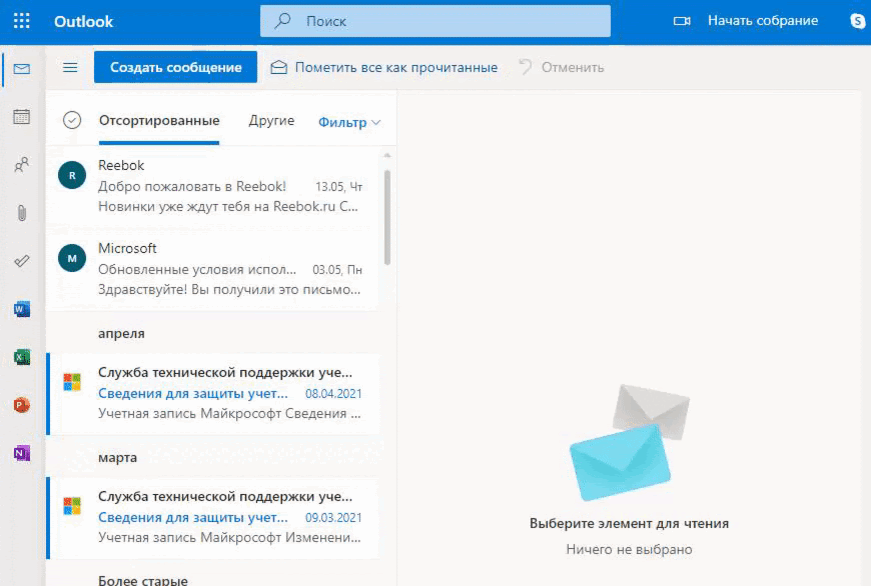Focus the Поиск search field
Image resolution: width=871 pixels, height=586 pixels.
coord(435,21)
